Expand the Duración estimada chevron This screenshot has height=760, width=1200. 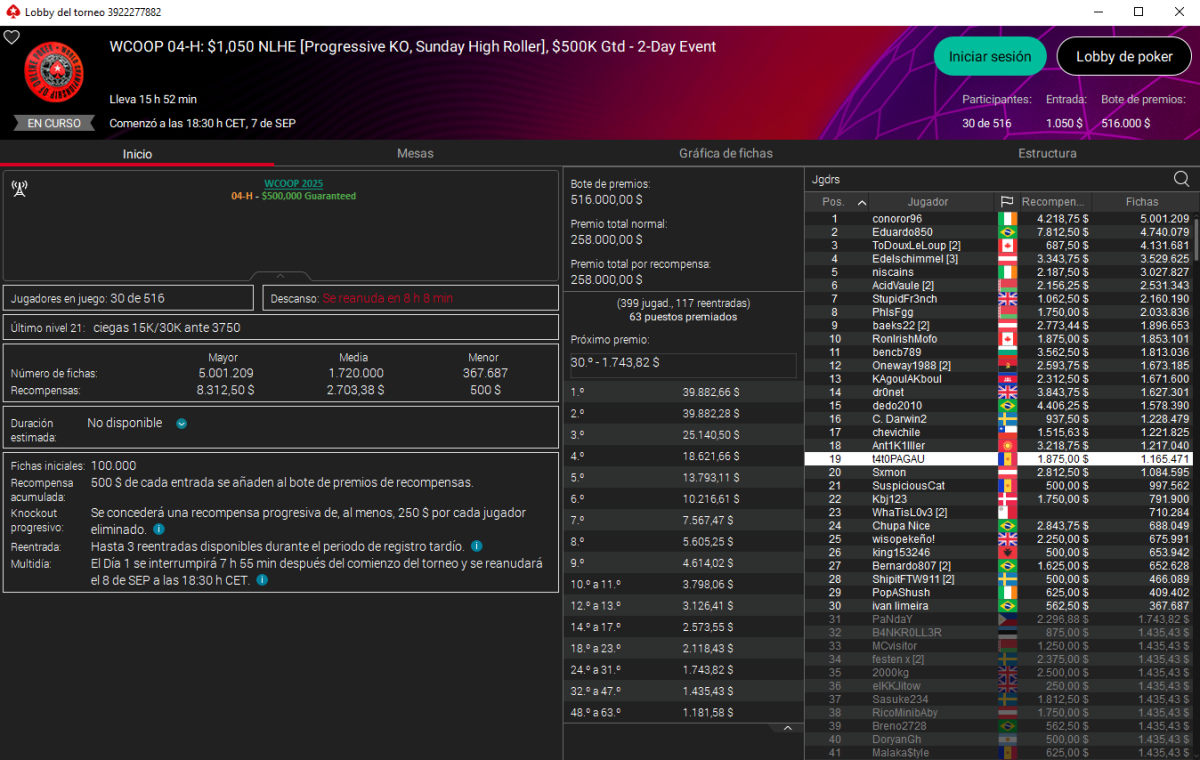181,423
